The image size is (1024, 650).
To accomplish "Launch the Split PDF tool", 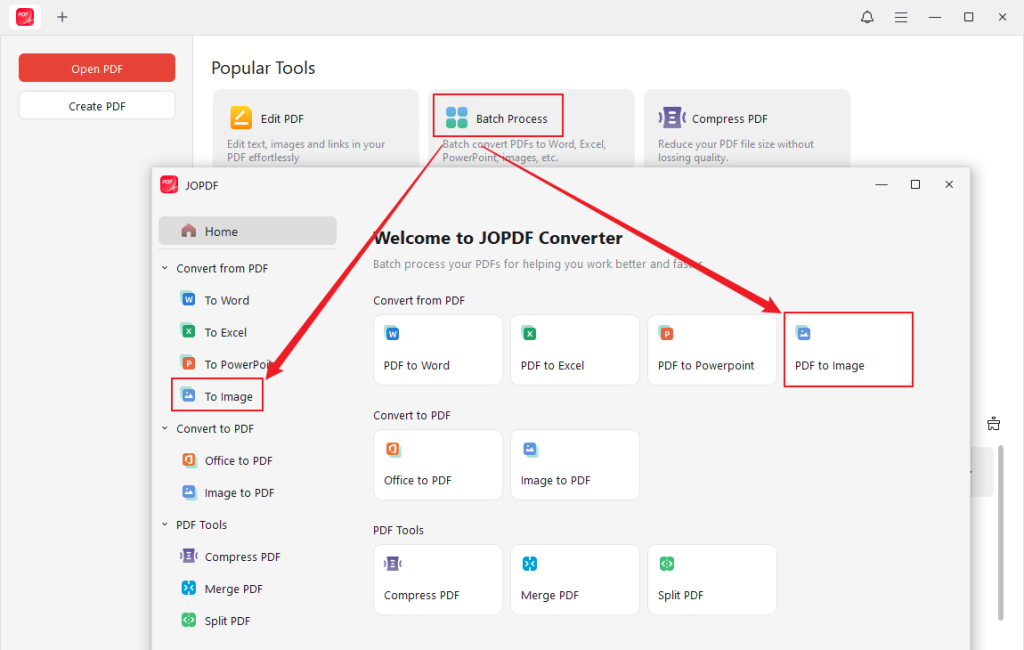I will tap(711, 579).
